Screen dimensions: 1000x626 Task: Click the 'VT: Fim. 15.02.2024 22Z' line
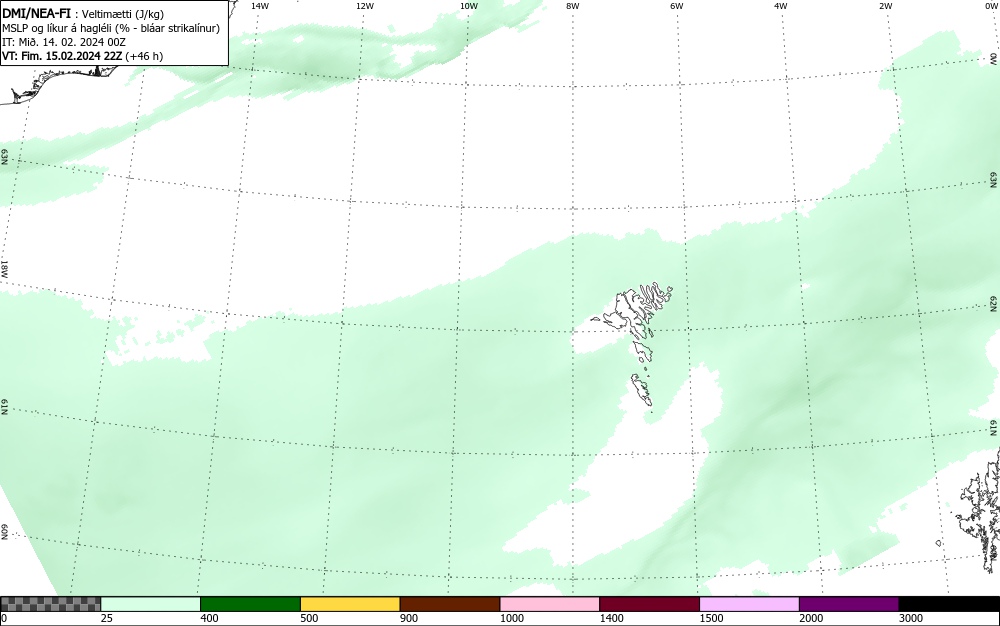click(x=82, y=56)
